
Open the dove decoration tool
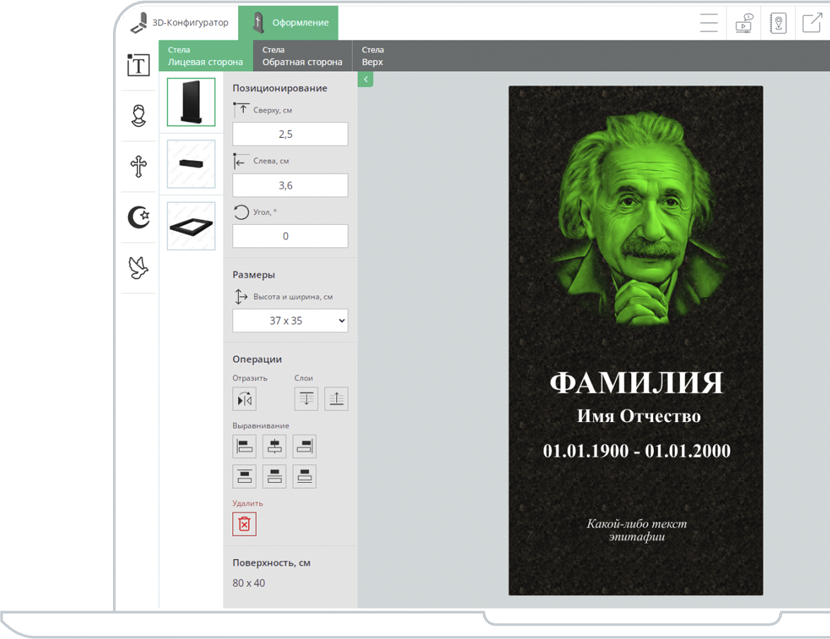pos(138,268)
